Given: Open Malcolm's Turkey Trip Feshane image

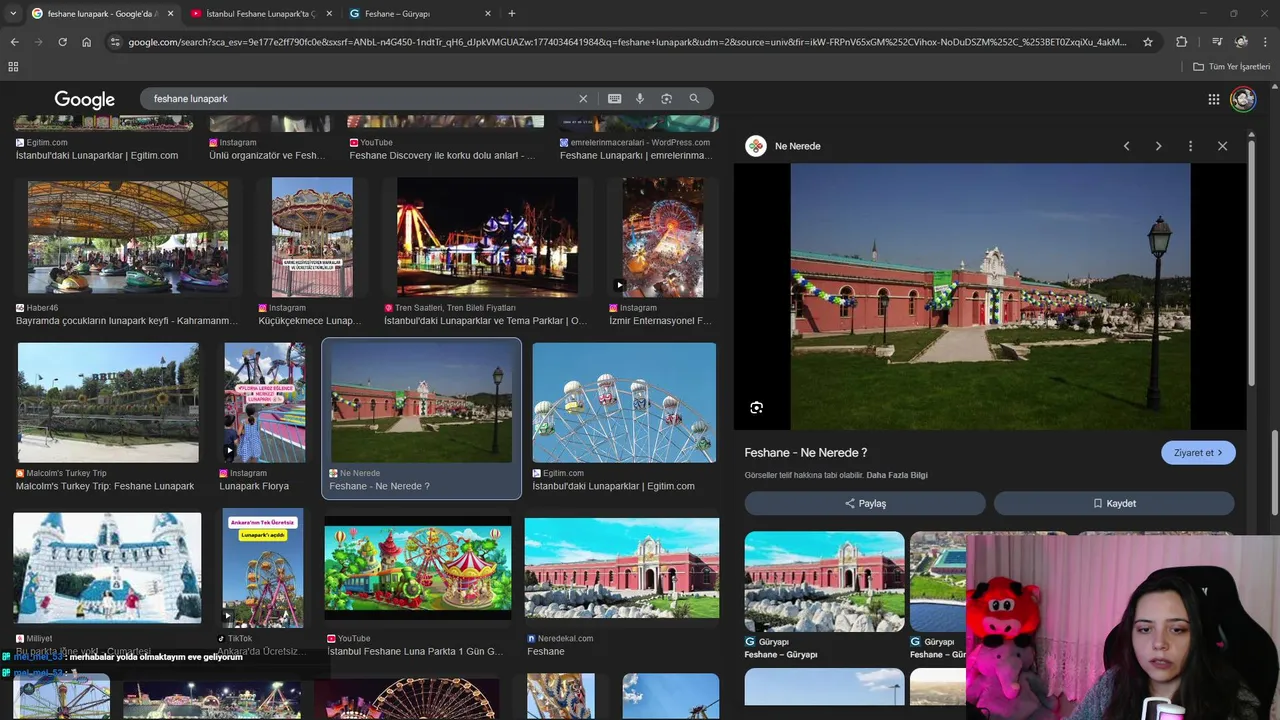Looking at the screenshot, I should coord(108,403).
